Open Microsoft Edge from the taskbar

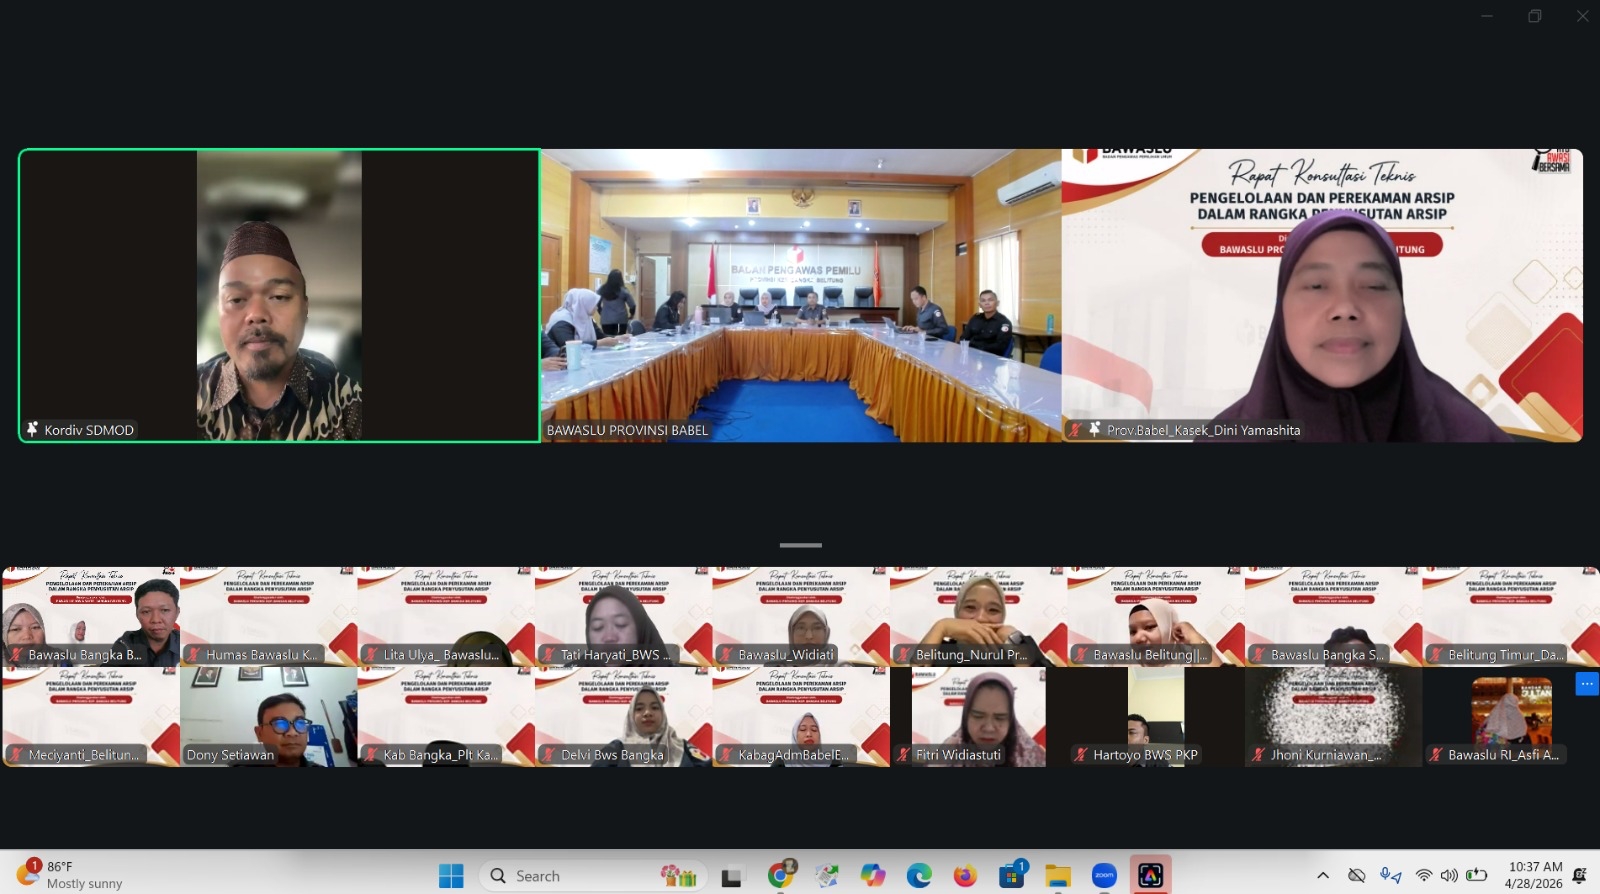[x=919, y=876]
